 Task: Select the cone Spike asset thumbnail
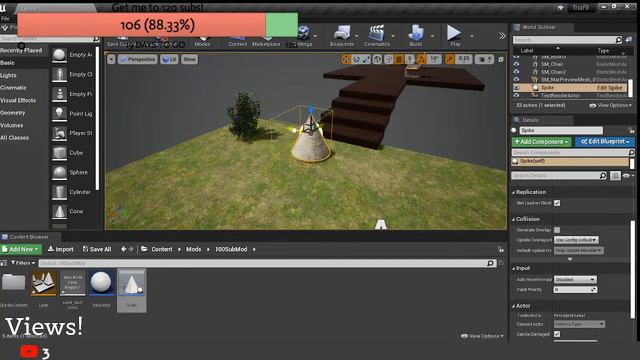point(131,283)
